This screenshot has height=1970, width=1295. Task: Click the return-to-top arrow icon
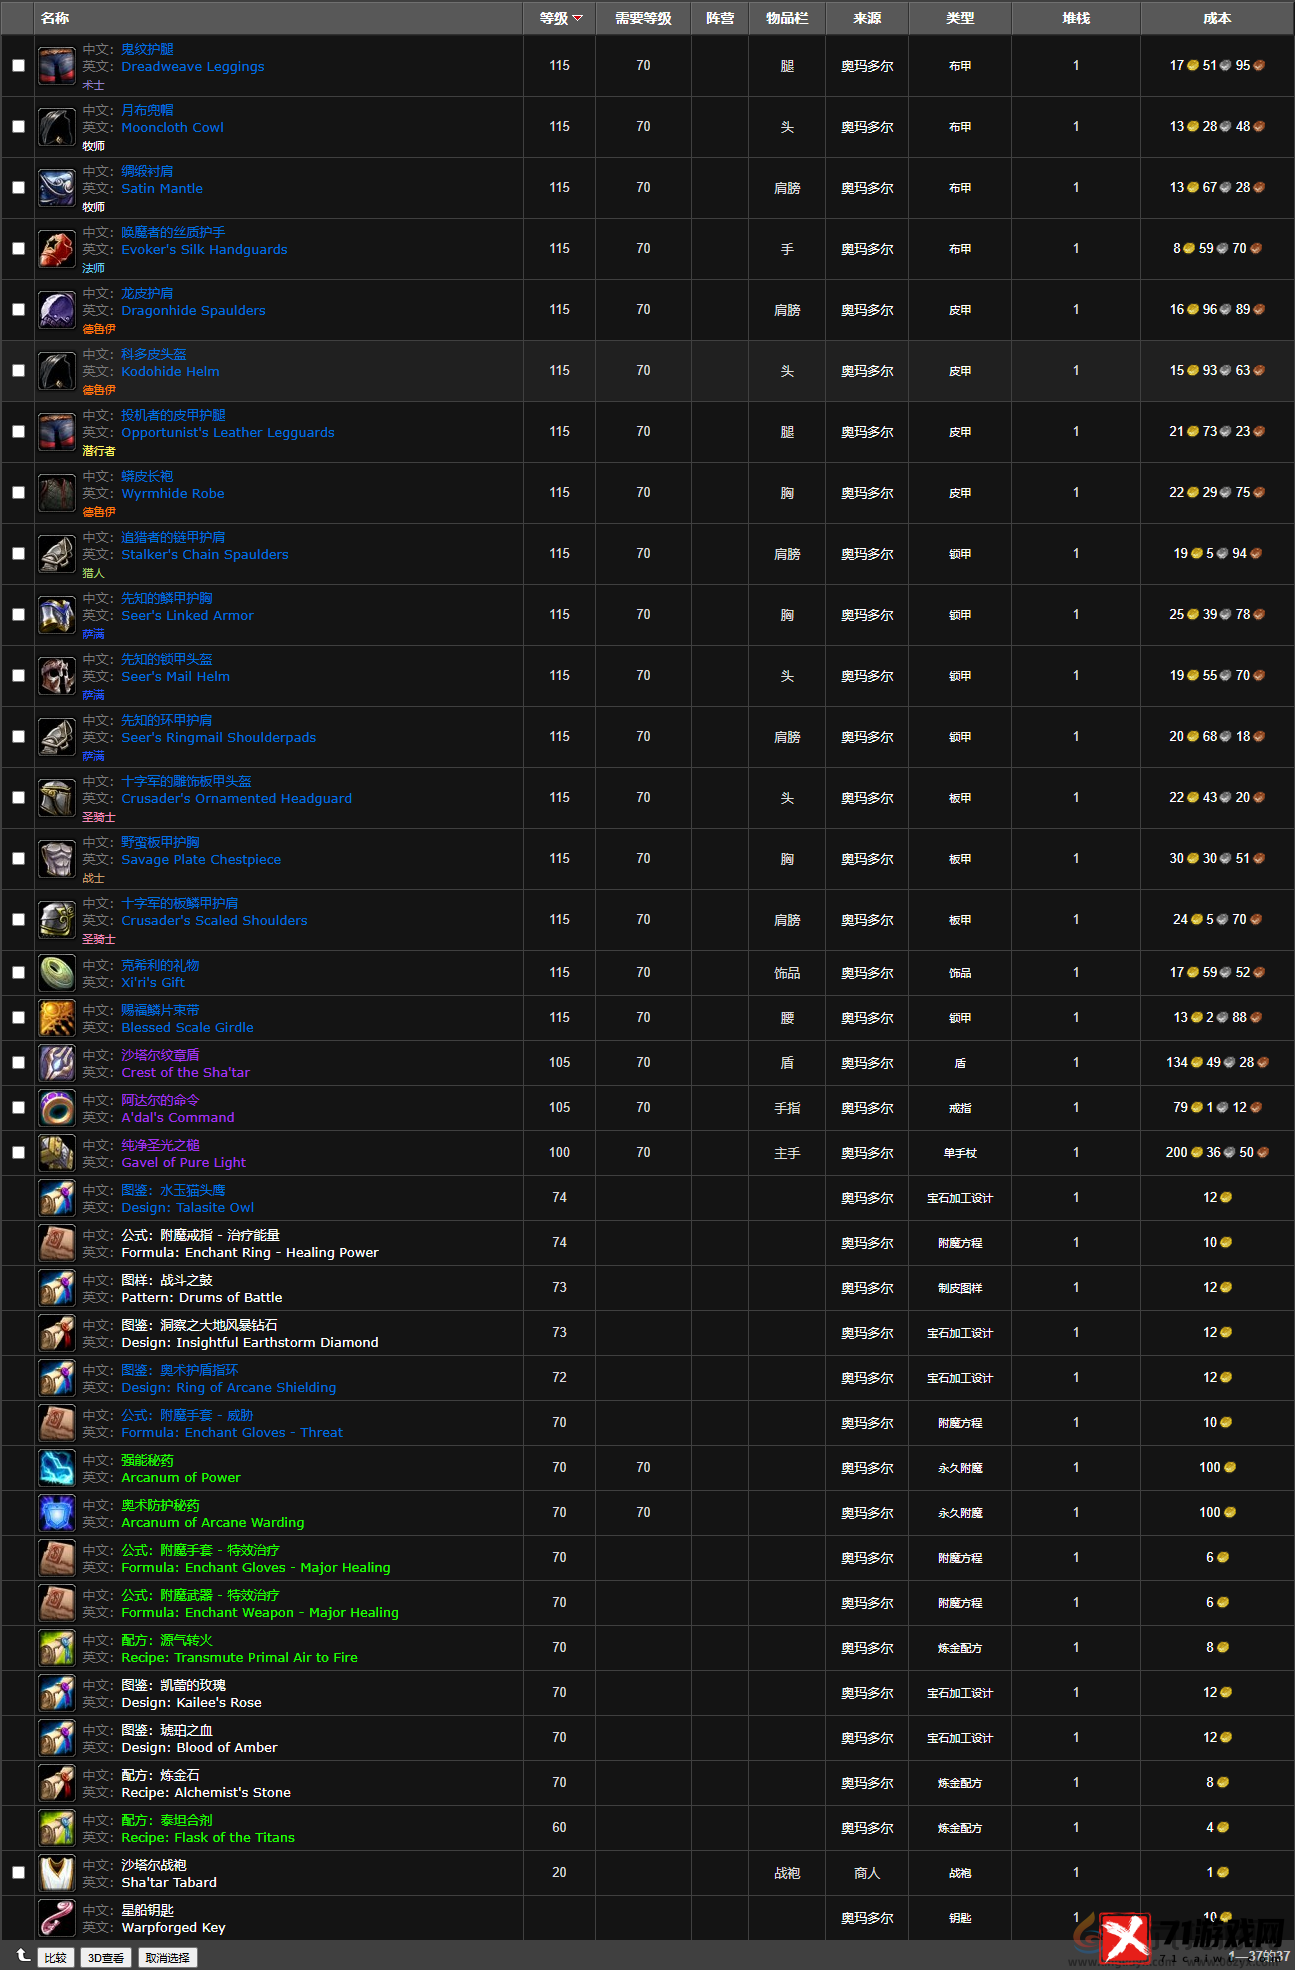[22, 1955]
